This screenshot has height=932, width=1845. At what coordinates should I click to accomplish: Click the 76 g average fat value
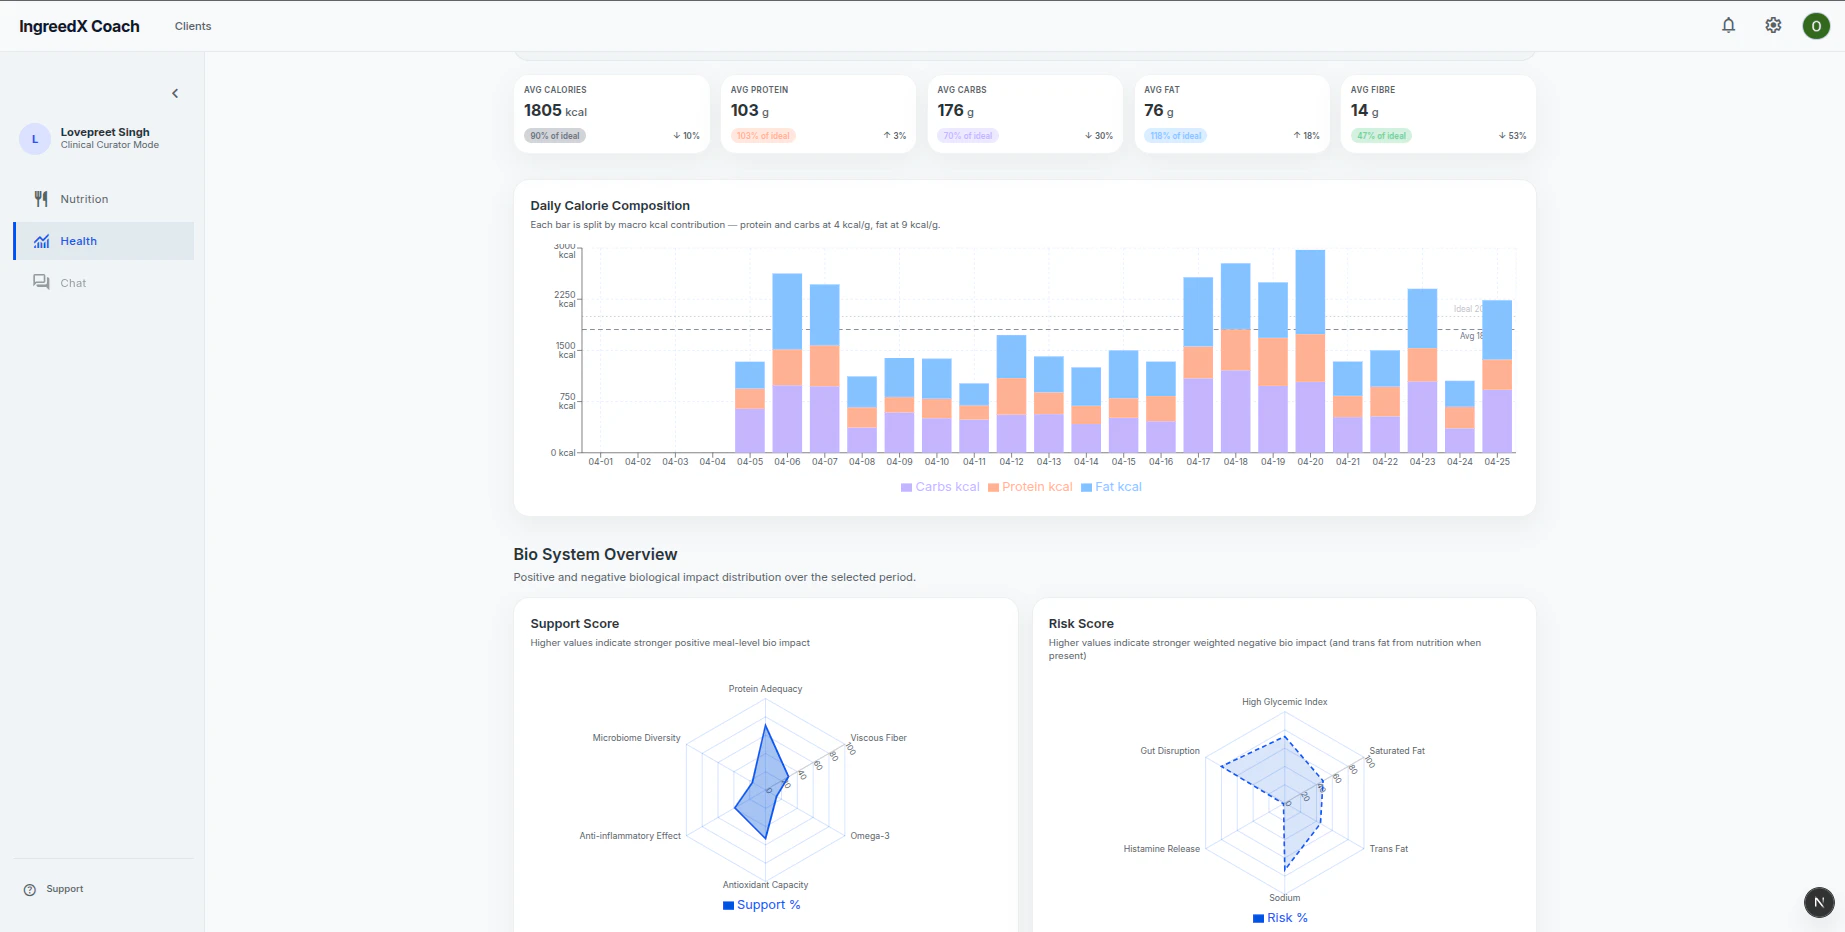[1159, 111]
